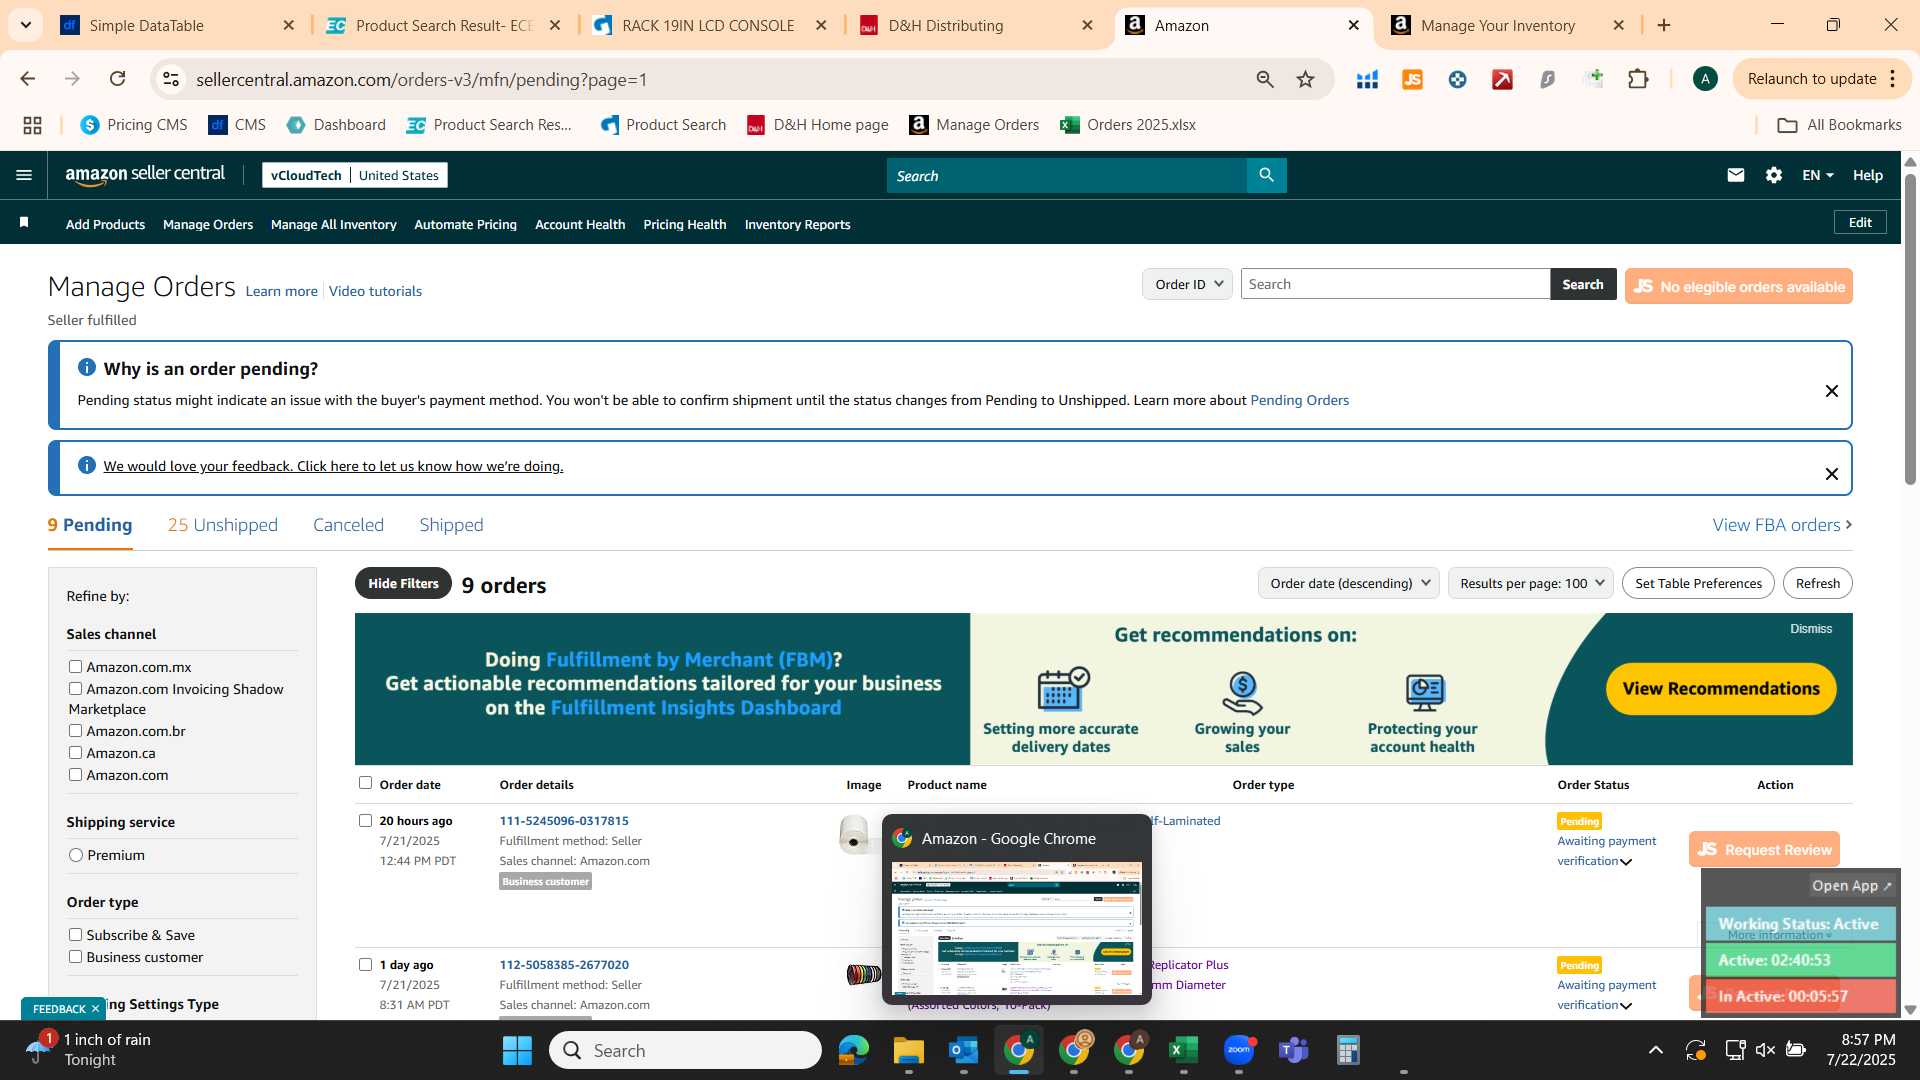Select the order from 1 day ago

pyautogui.click(x=365, y=964)
